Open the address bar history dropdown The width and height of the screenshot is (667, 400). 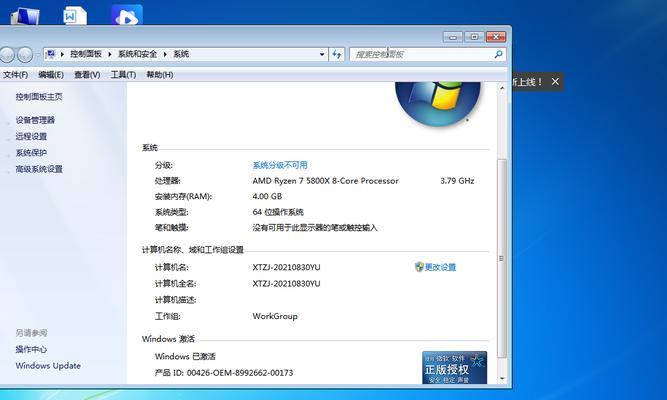[322, 54]
